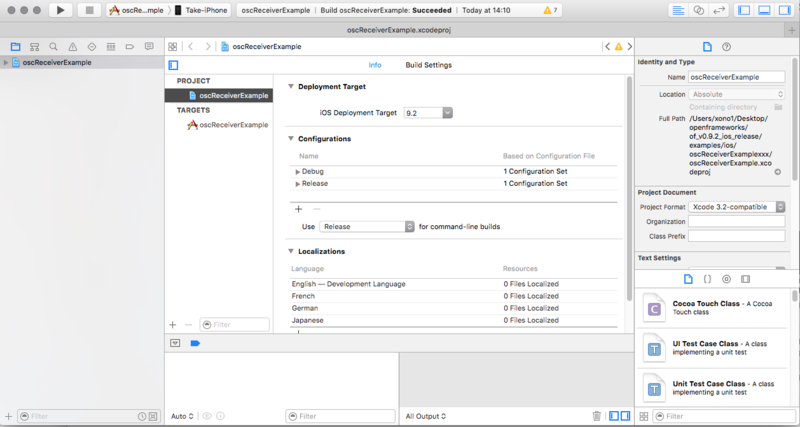Open the All Output dropdown

427,416
